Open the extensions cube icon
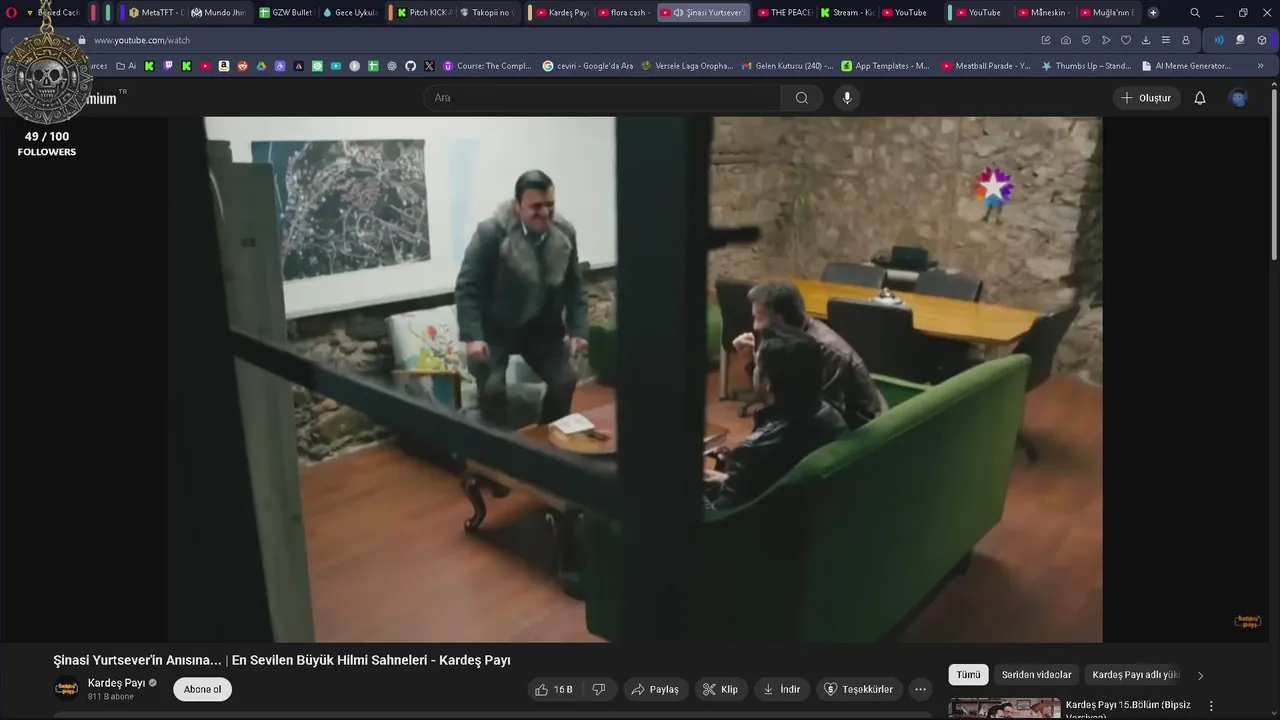 coord(1262,40)
